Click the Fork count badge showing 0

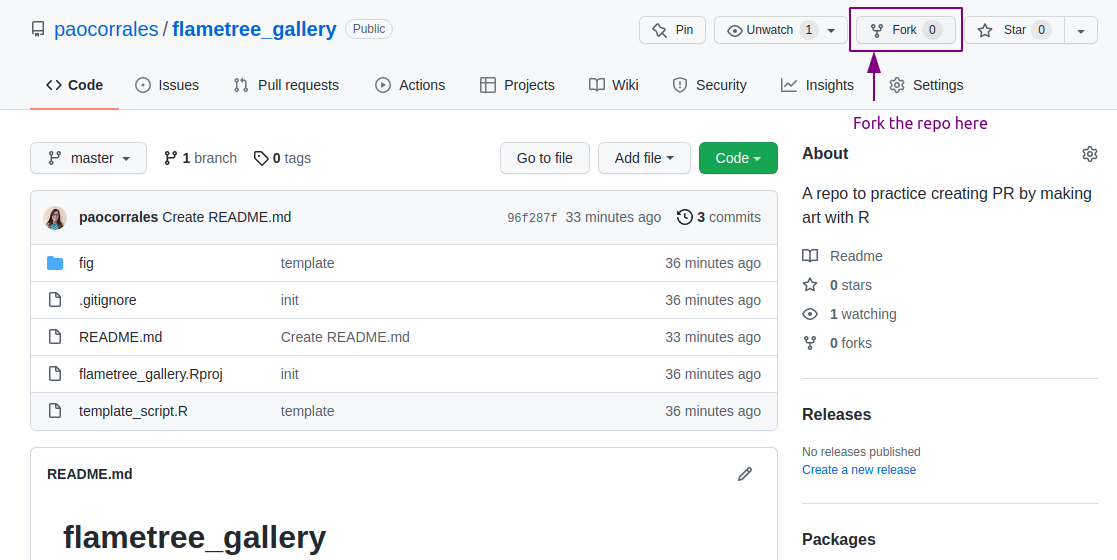[x=932, y=30]
